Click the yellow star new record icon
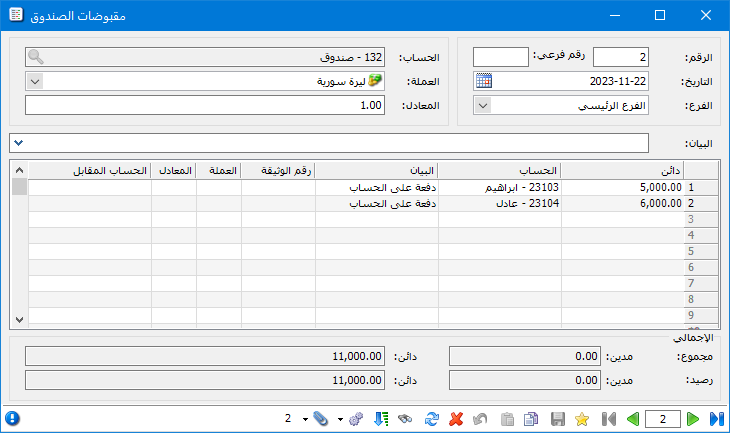The image size is (730, 433). (x=582, y=419)
